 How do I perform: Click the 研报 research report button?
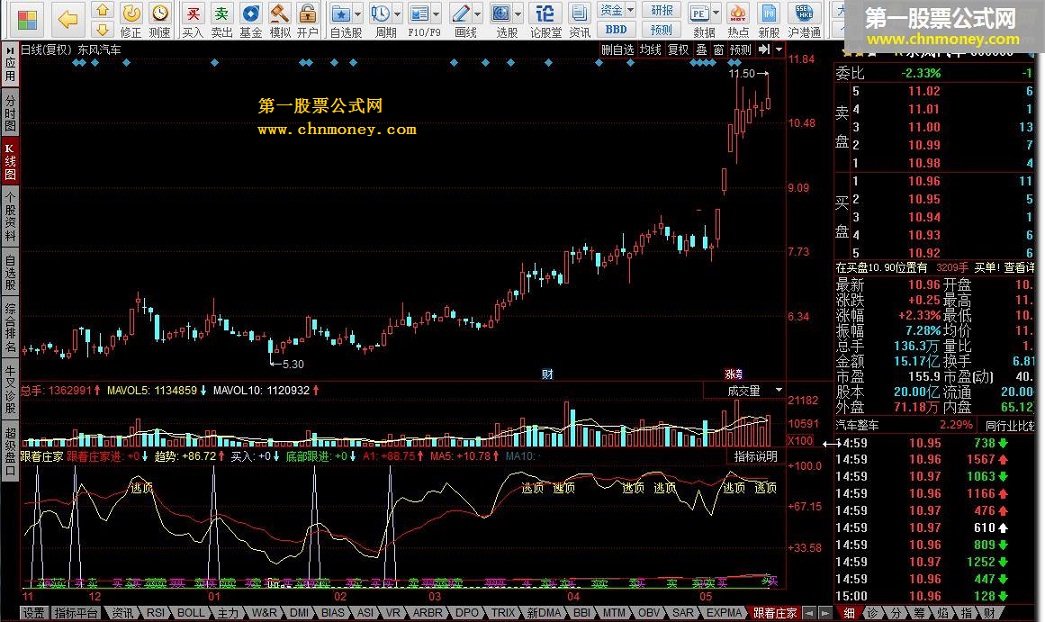661,10
